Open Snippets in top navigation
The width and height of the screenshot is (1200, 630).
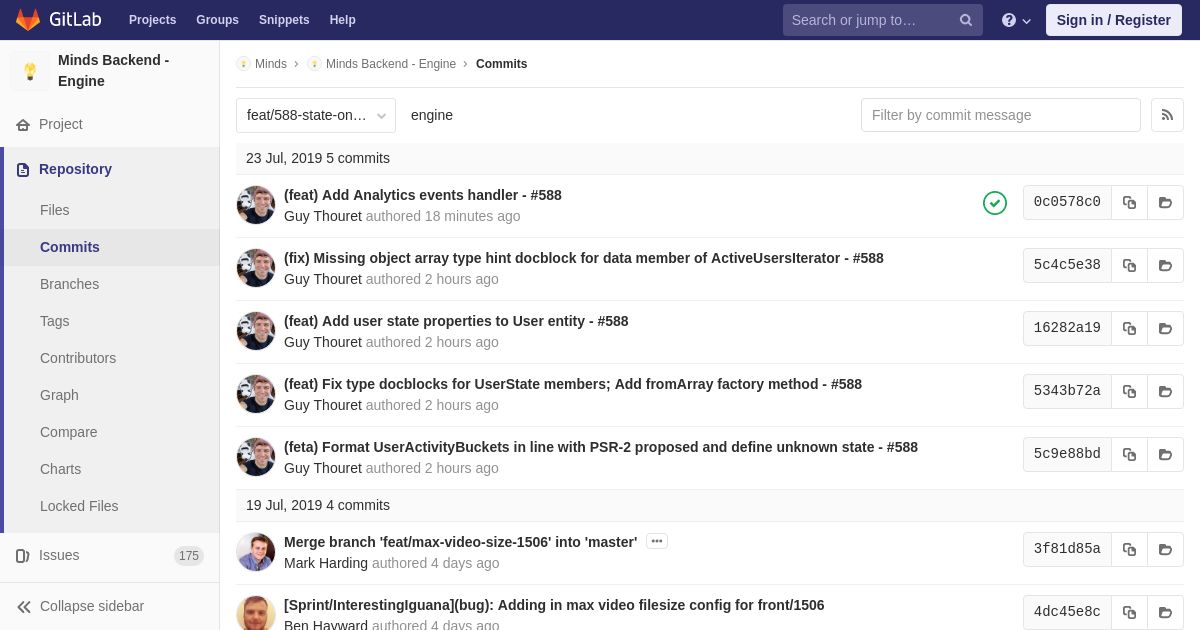(284, 20)
